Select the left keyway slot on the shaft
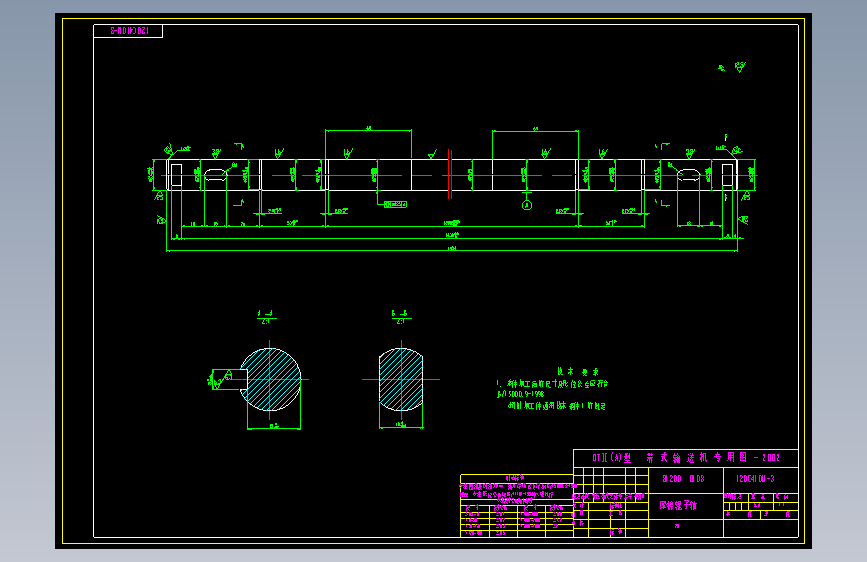 coord(216,175)
